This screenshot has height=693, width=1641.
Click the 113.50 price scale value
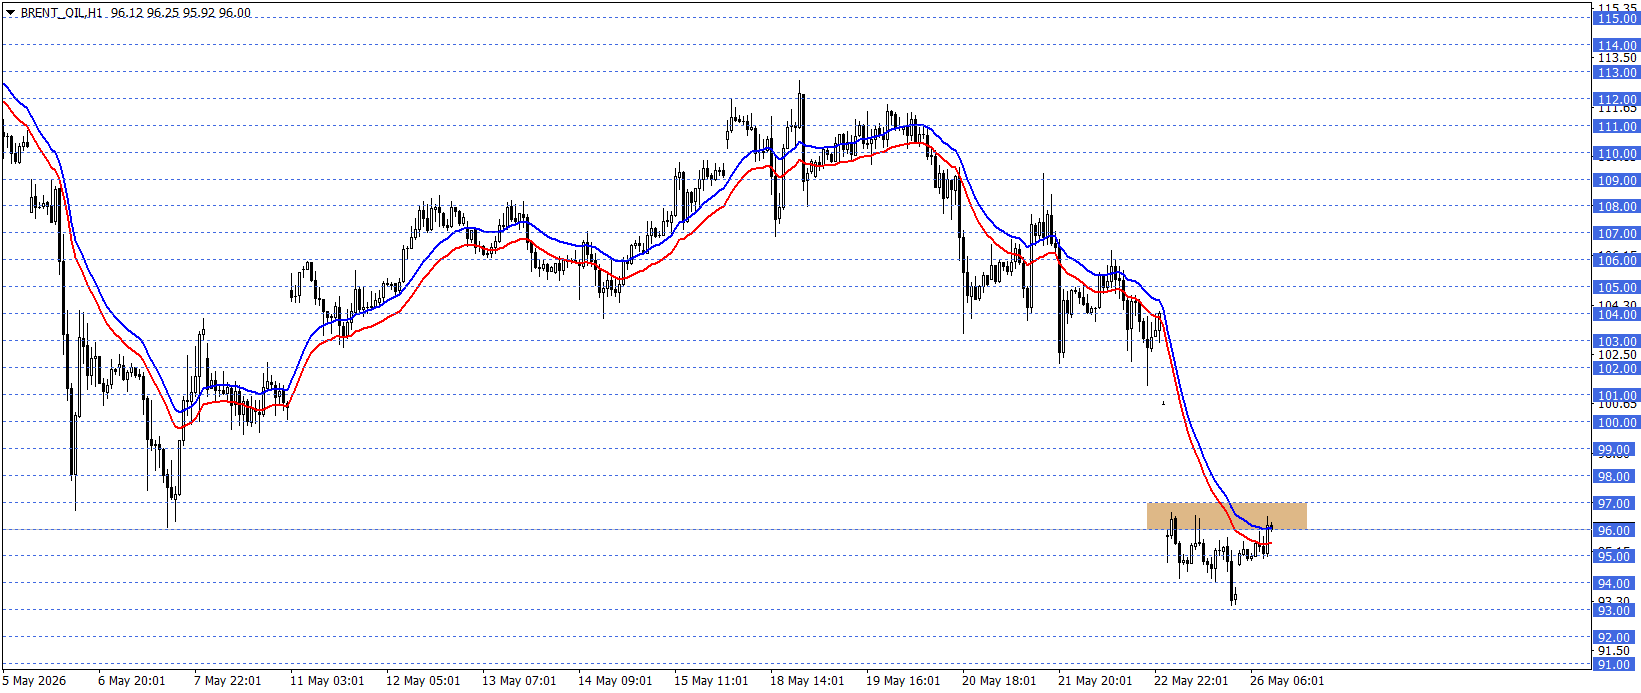[x=1618, y=58]
